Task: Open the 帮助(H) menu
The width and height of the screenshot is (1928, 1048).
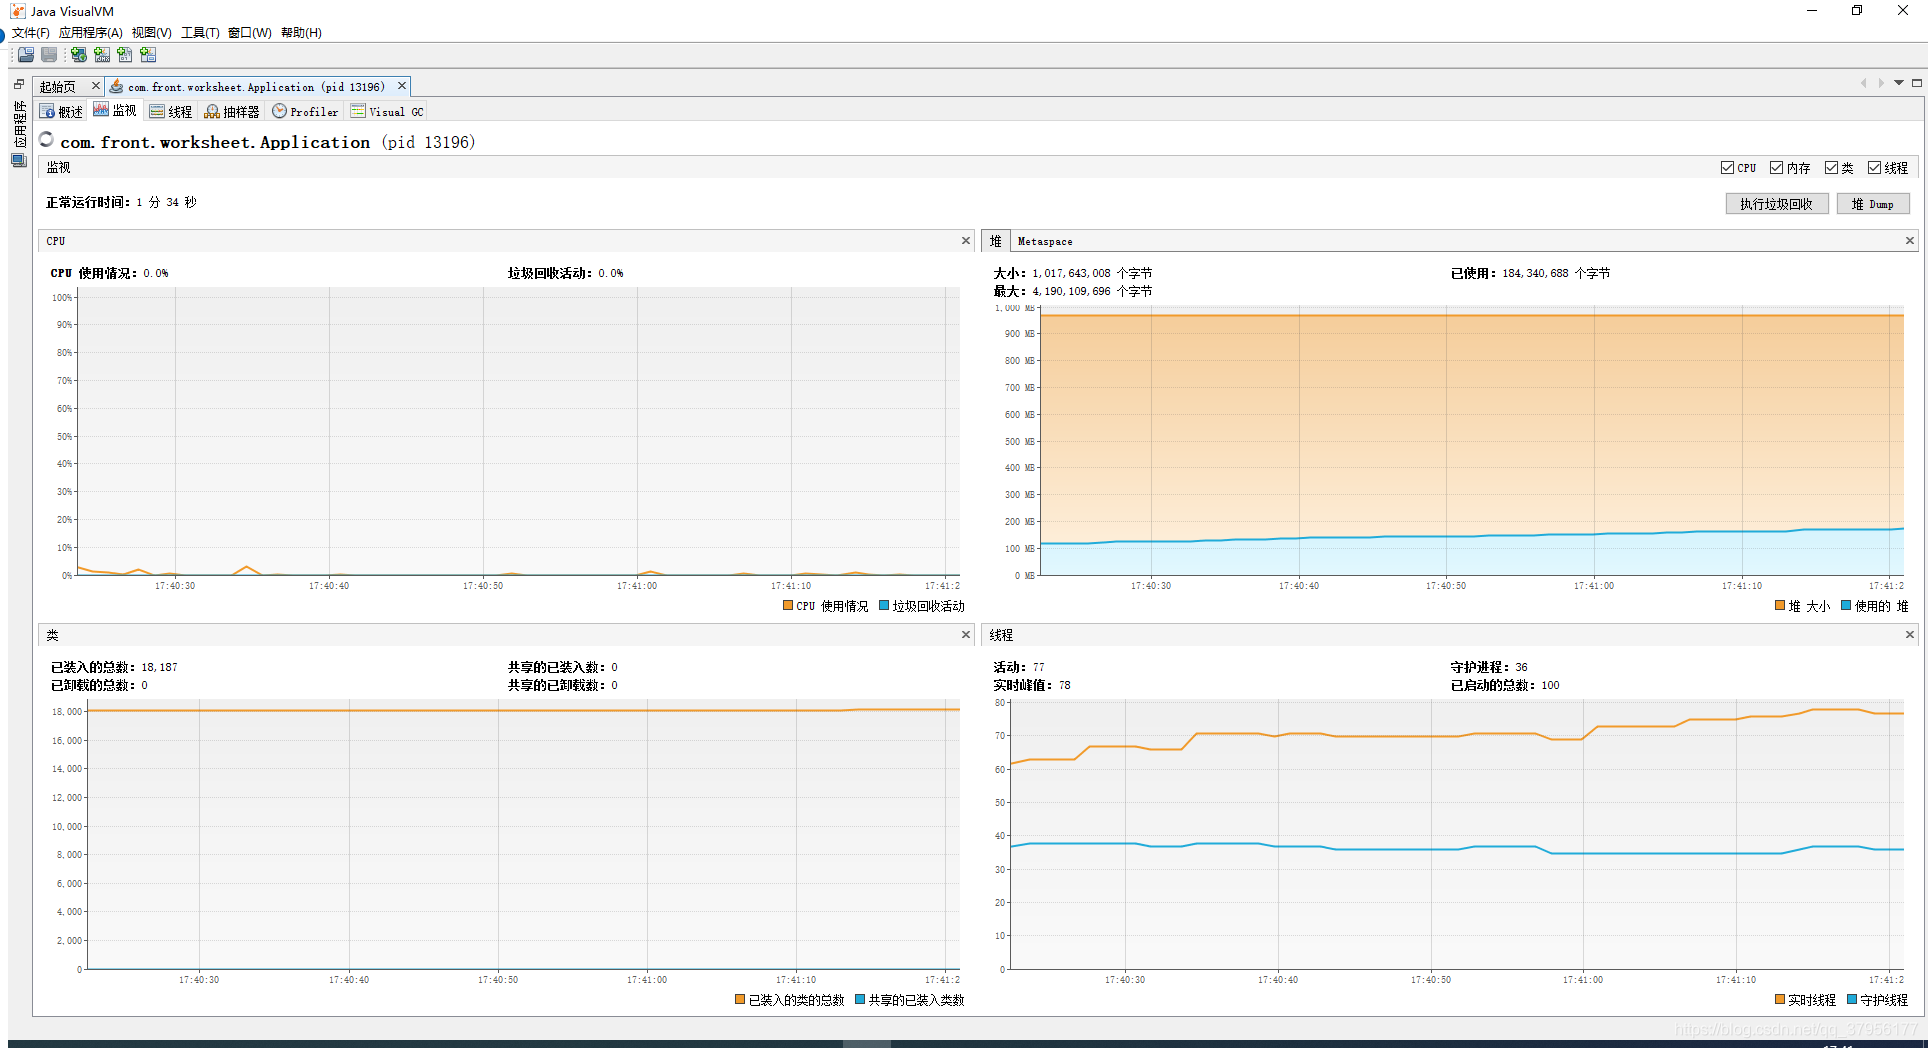Action: tap(301, 32)
